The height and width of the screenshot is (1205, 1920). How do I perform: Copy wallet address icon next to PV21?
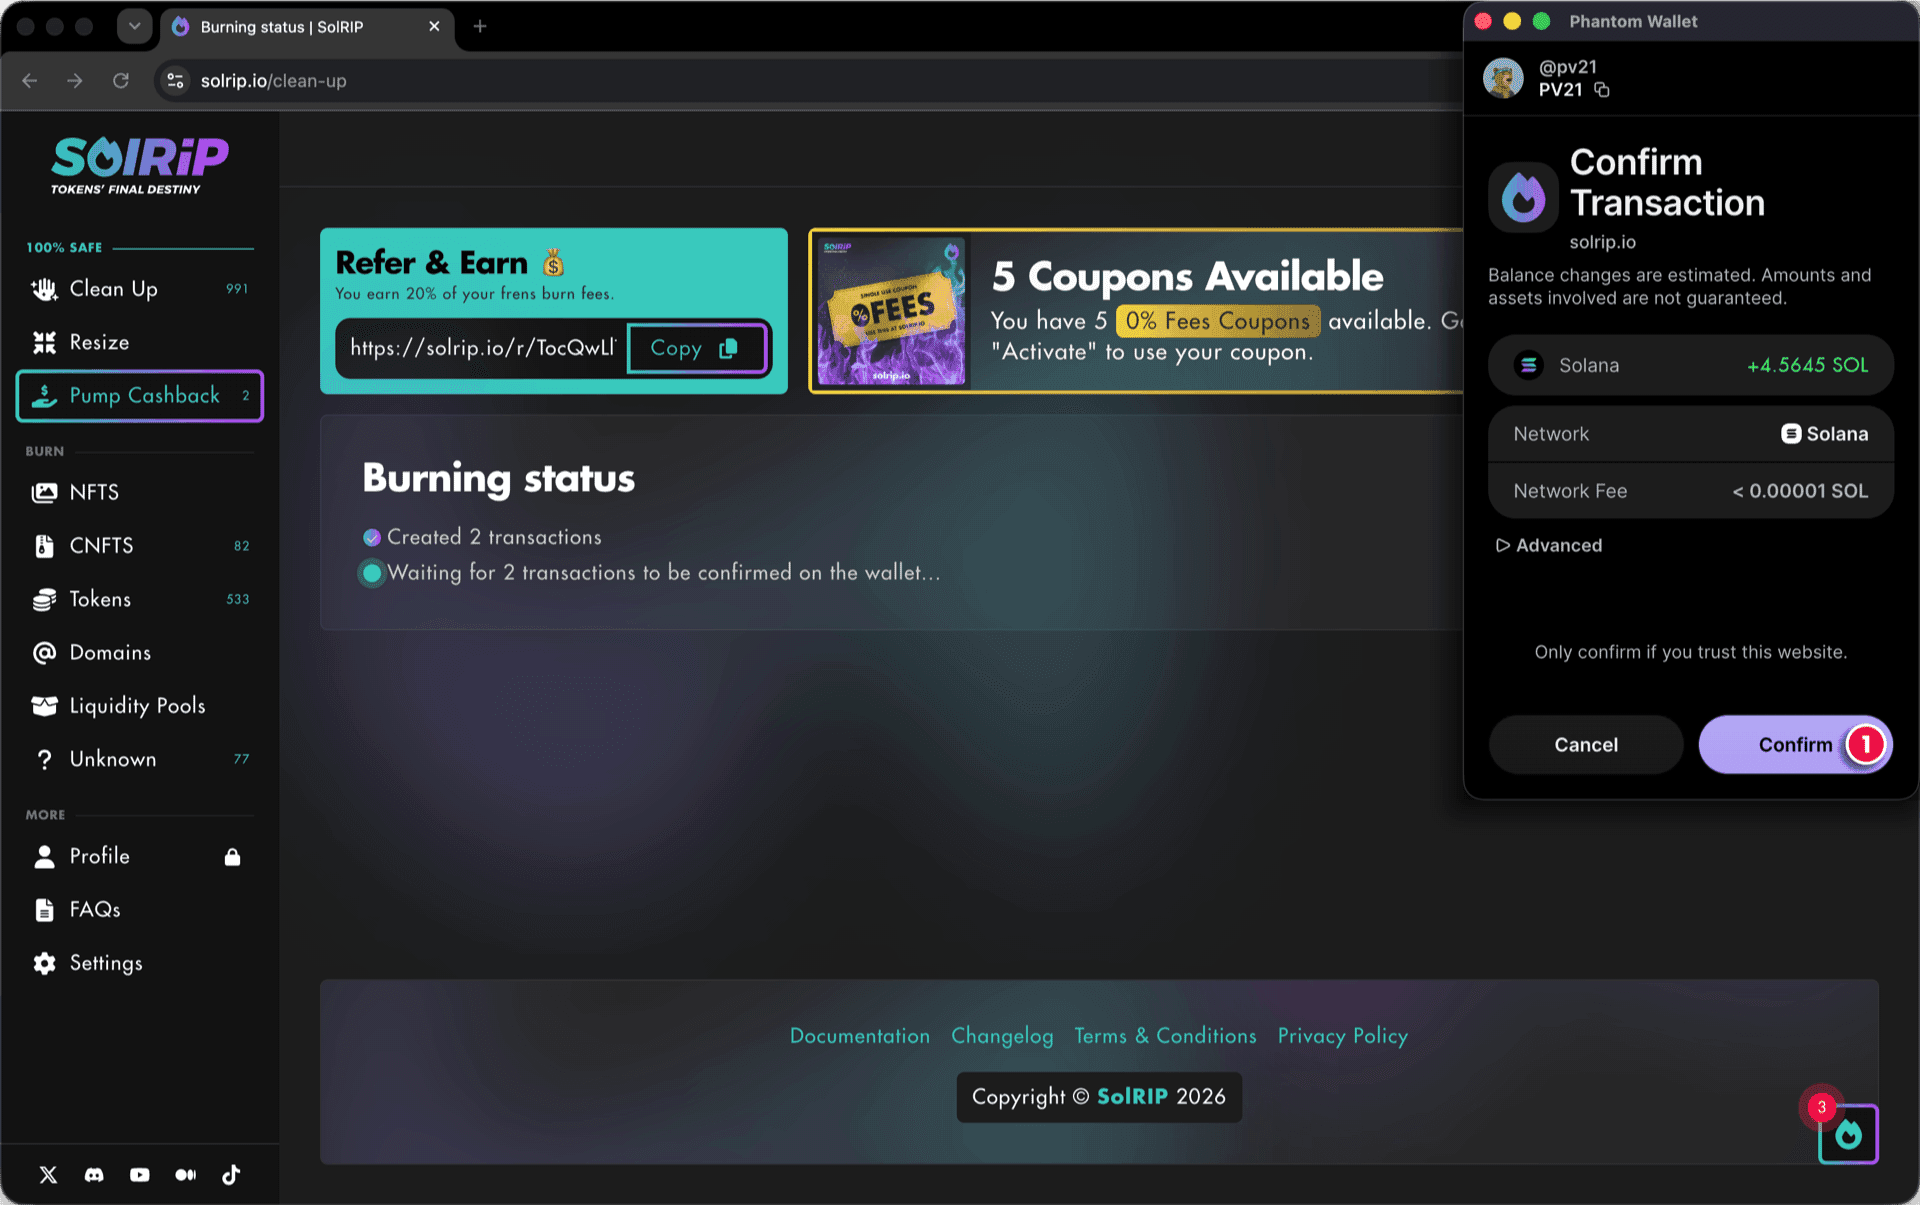[1602, 90]
